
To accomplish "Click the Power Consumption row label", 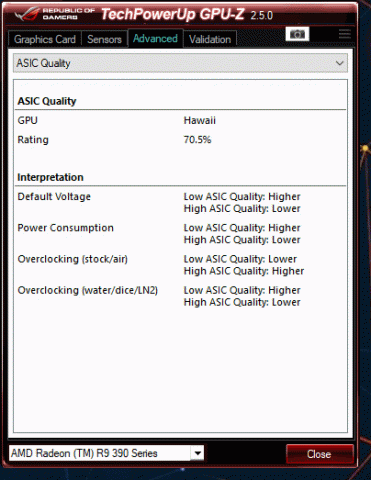I will (66, 228).
